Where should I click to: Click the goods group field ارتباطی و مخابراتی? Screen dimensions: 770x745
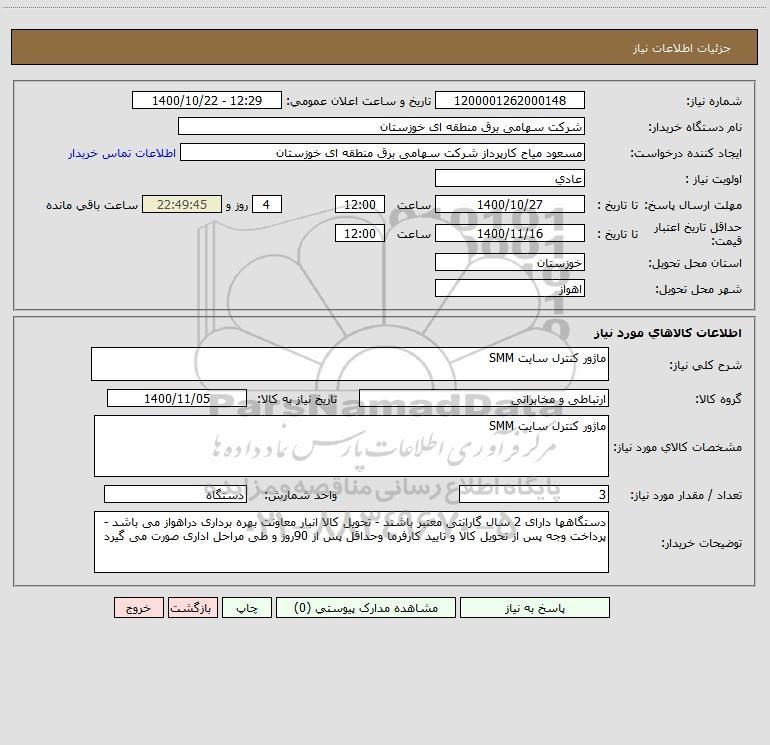pyautogui.click(x=484, y=398)
